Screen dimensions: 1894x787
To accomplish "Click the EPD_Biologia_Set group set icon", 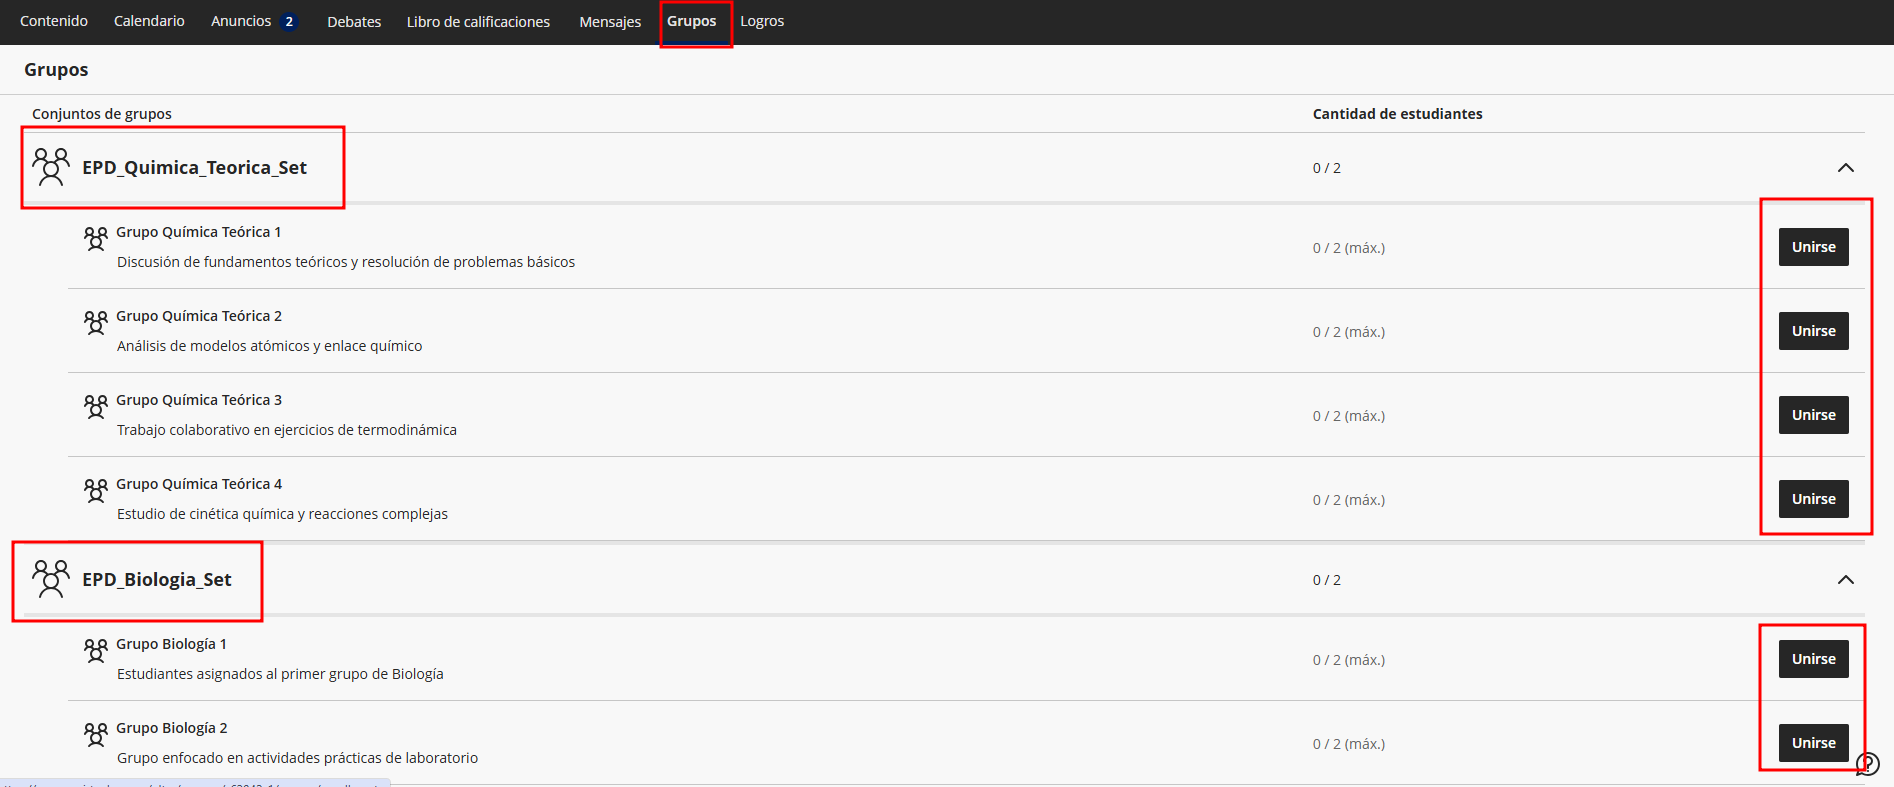I will [x=51, y=579].
